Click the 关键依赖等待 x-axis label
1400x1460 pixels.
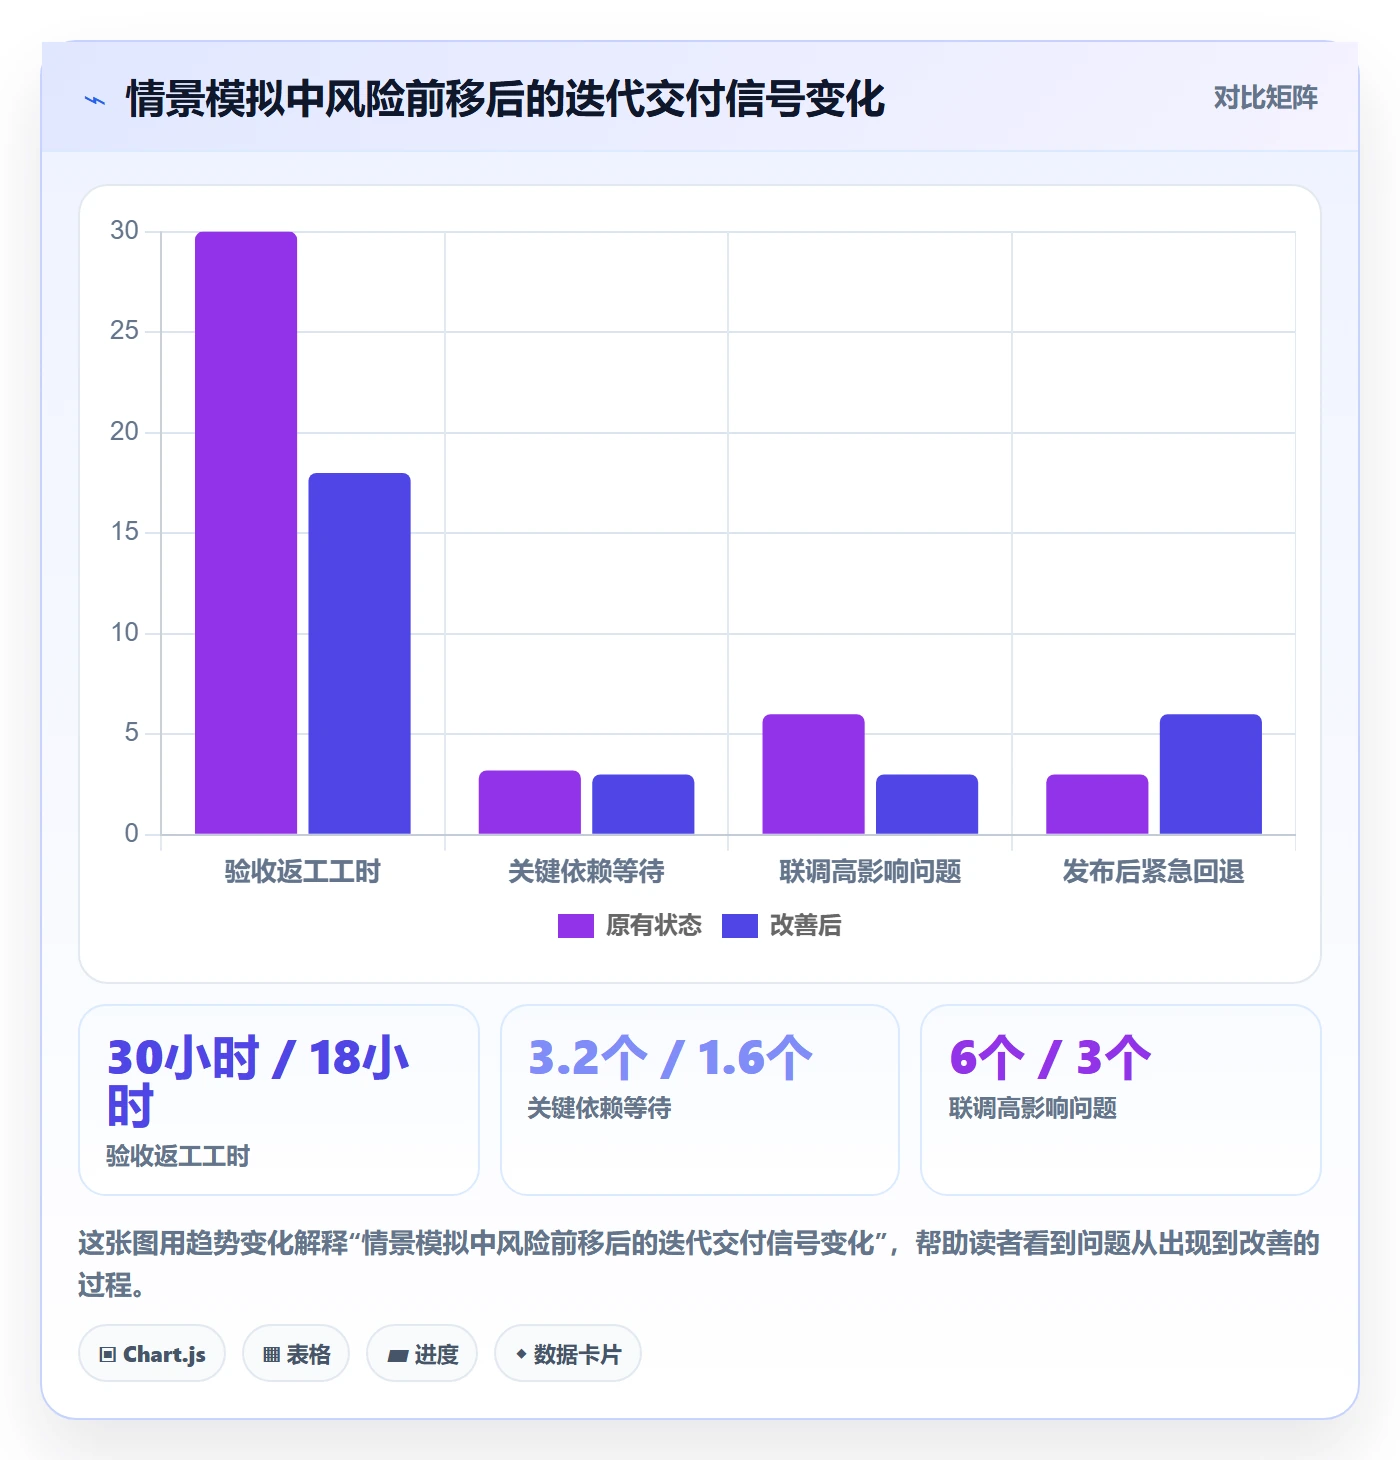pos(586,872)
